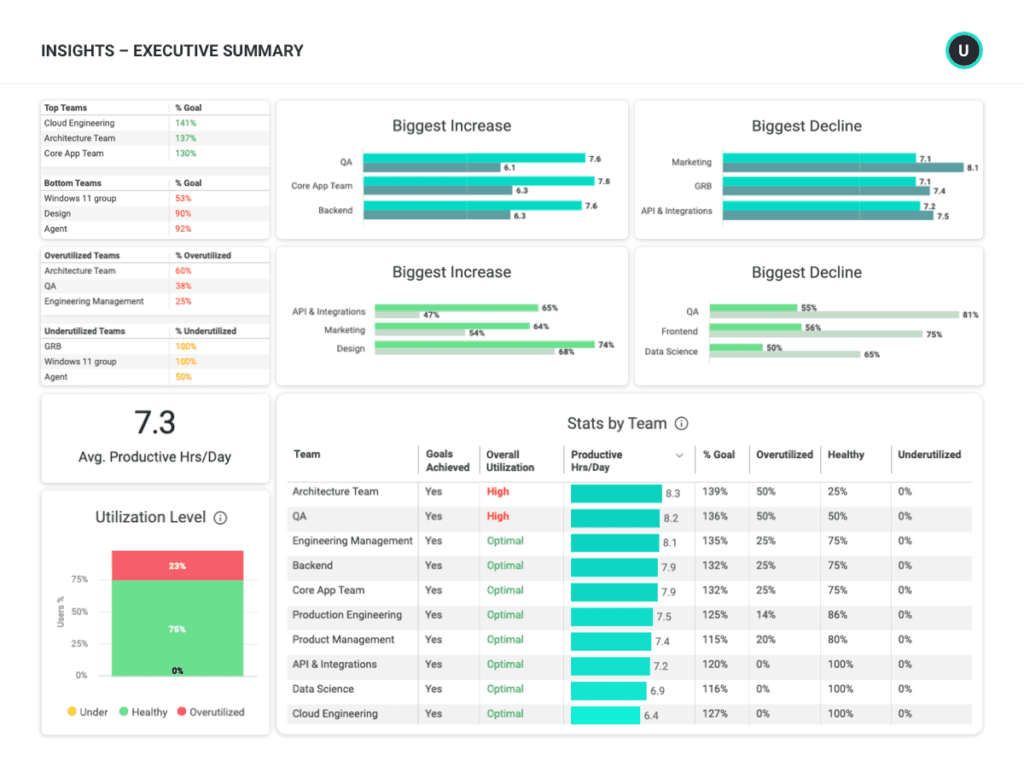Viewport: 1024px width, 778px height.
Task: Sort table by the Goals Achieved column header
Action: point(447,459)
